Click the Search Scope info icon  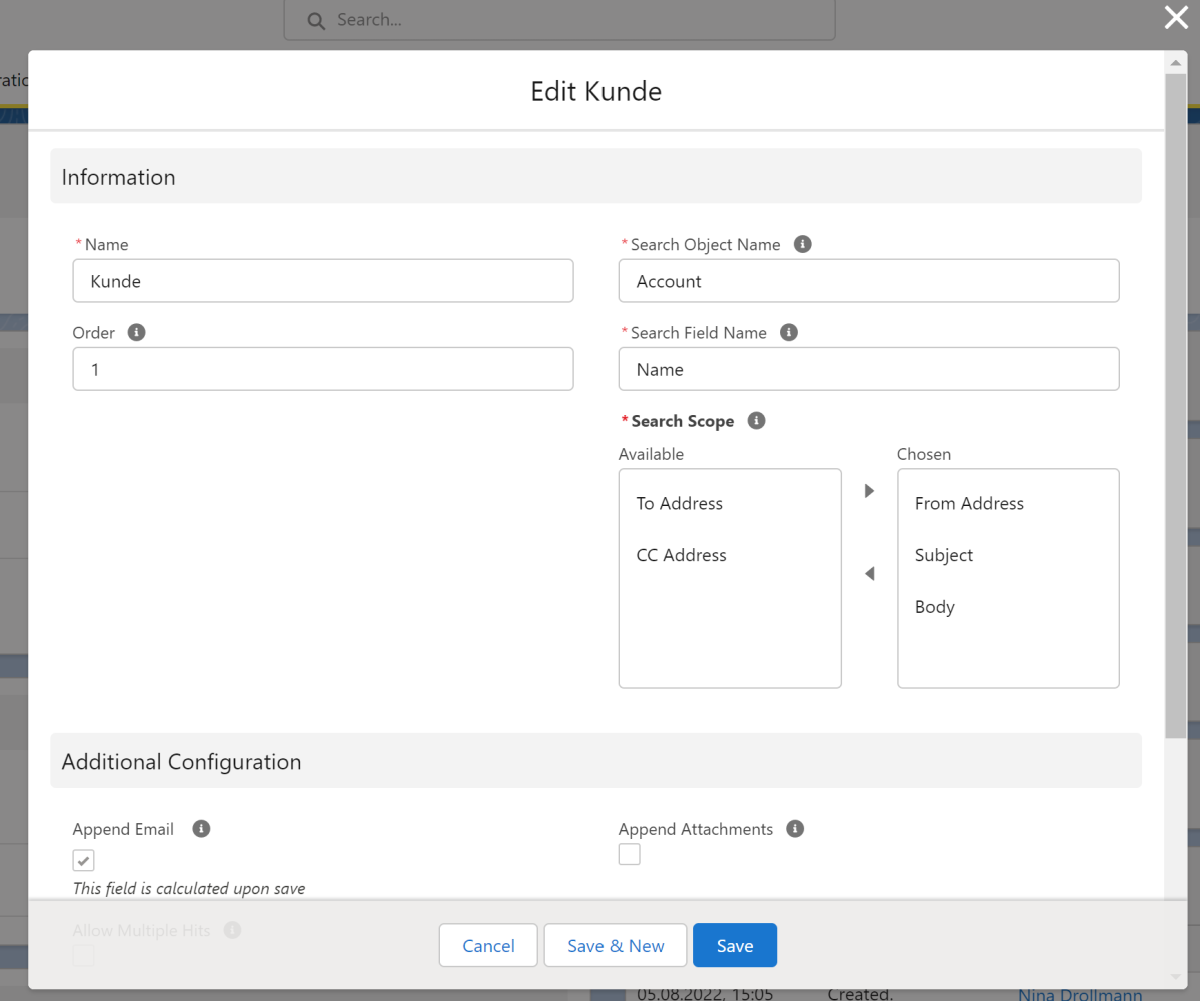coord(757,421)
